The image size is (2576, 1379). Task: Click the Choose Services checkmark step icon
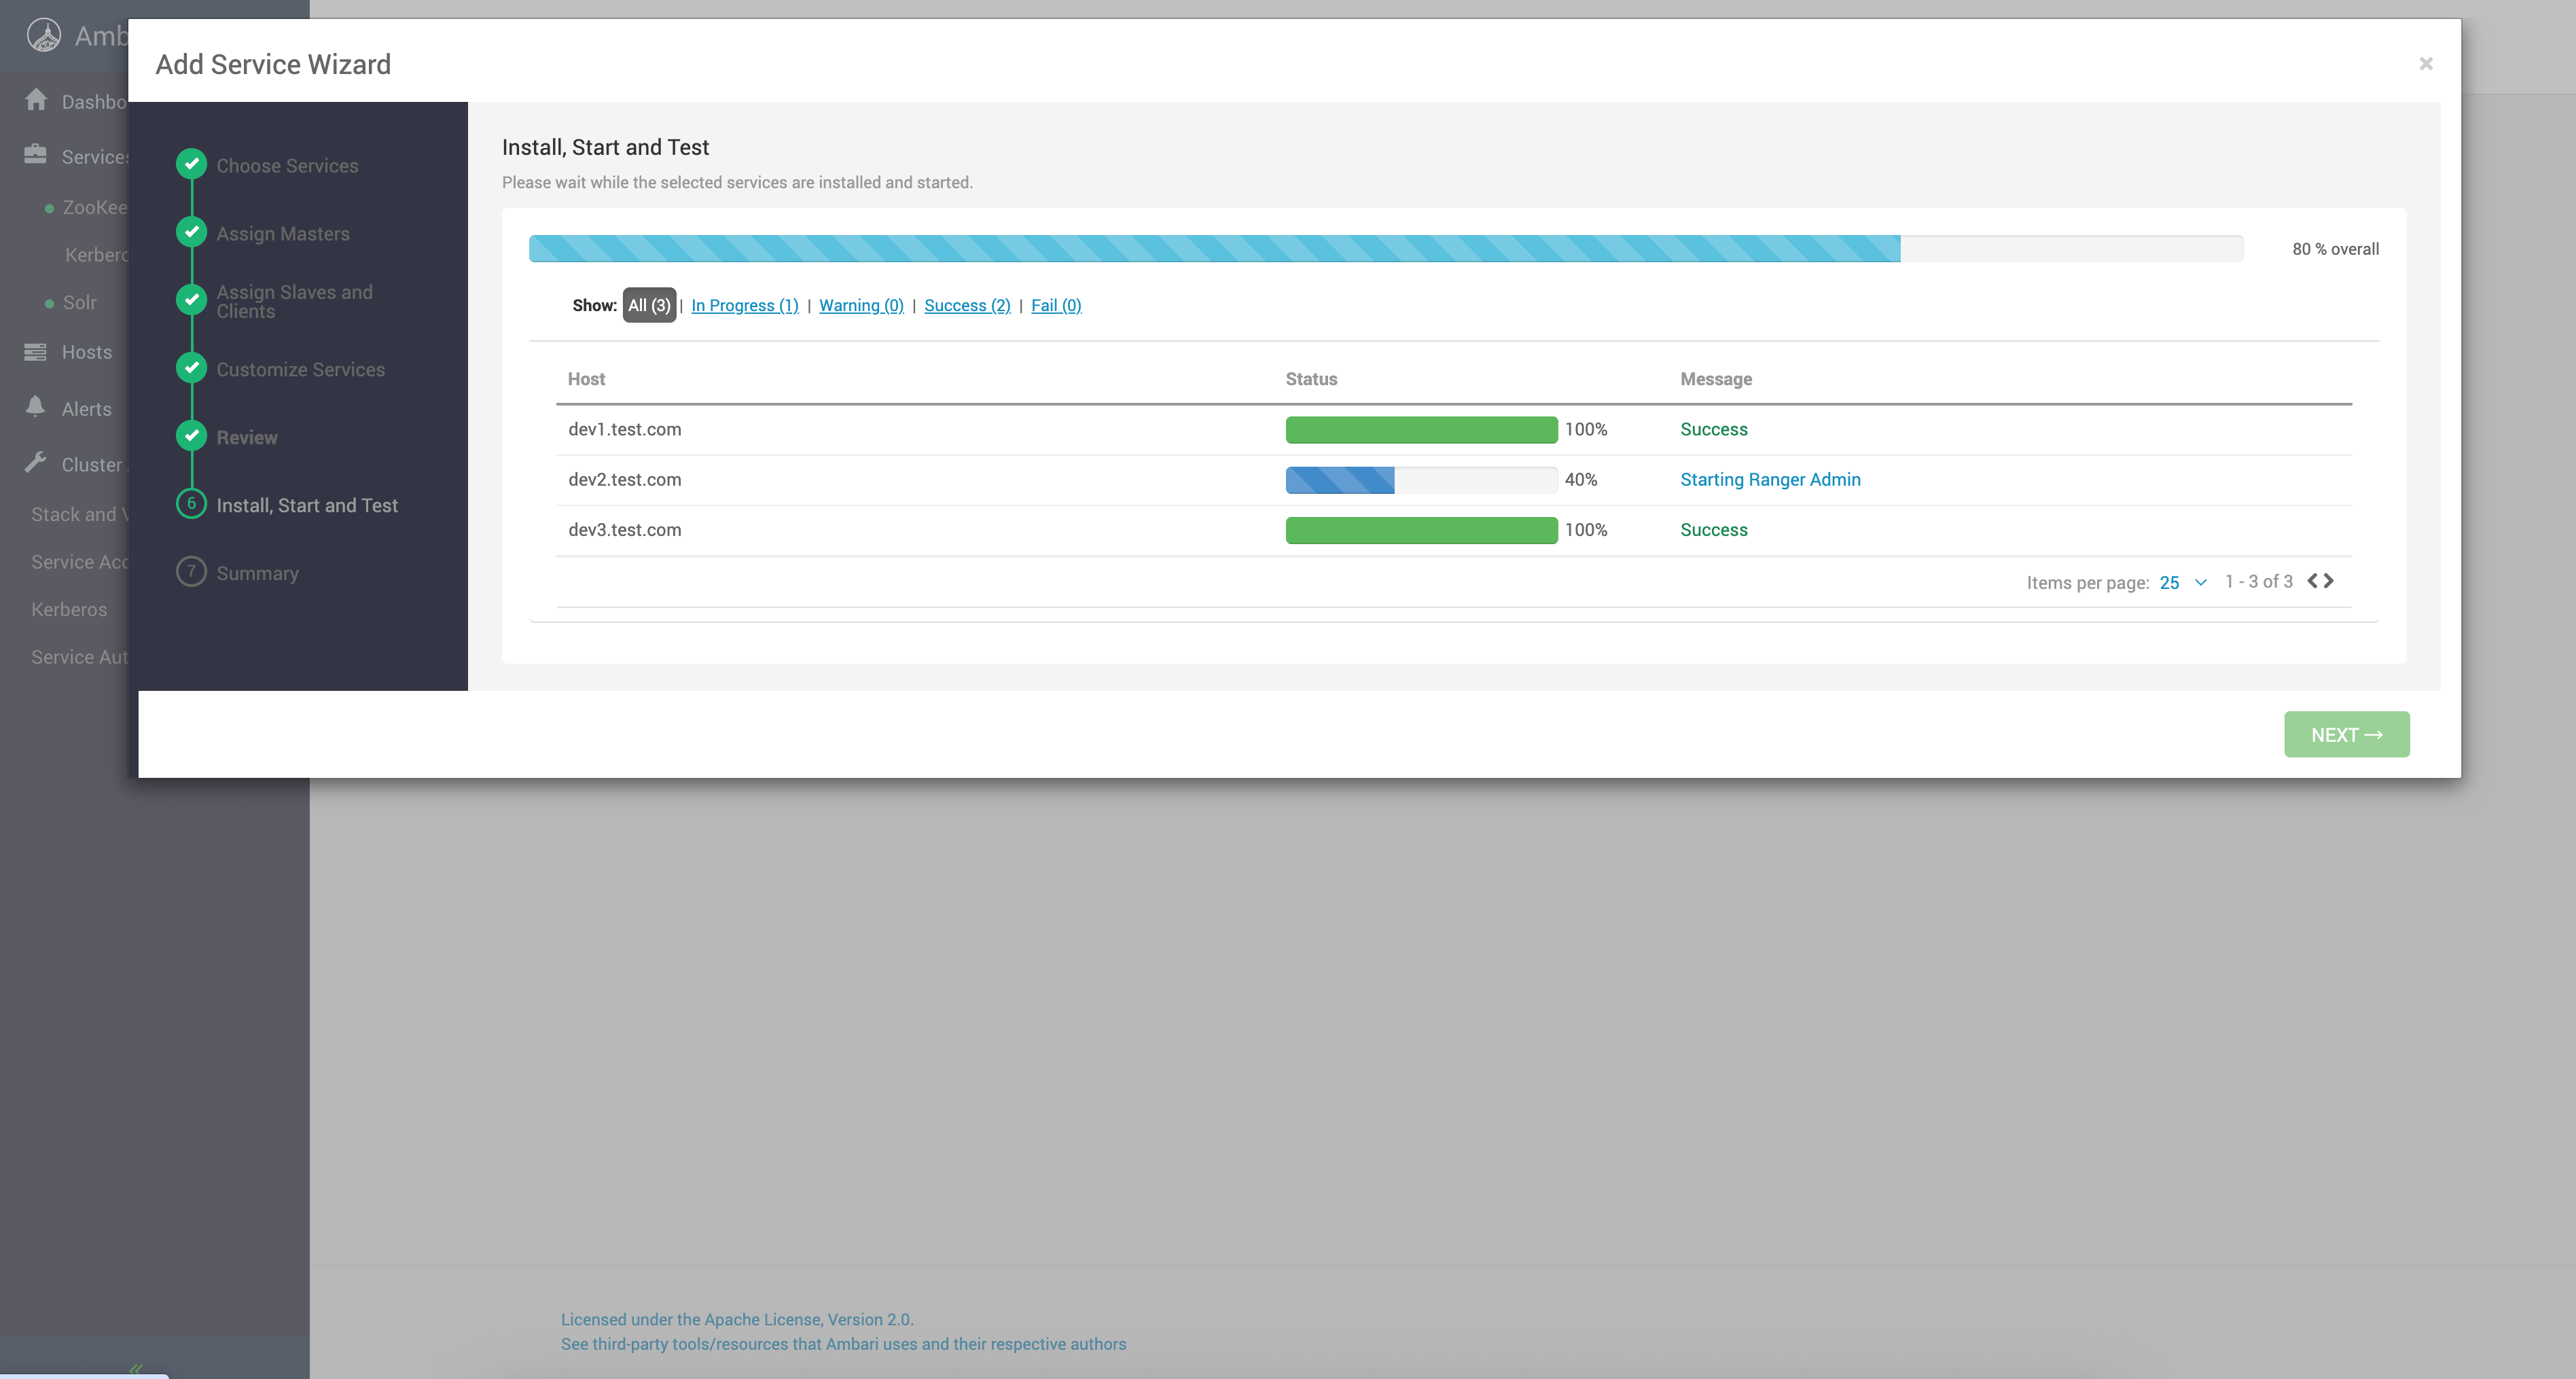[x=192, y=164]
